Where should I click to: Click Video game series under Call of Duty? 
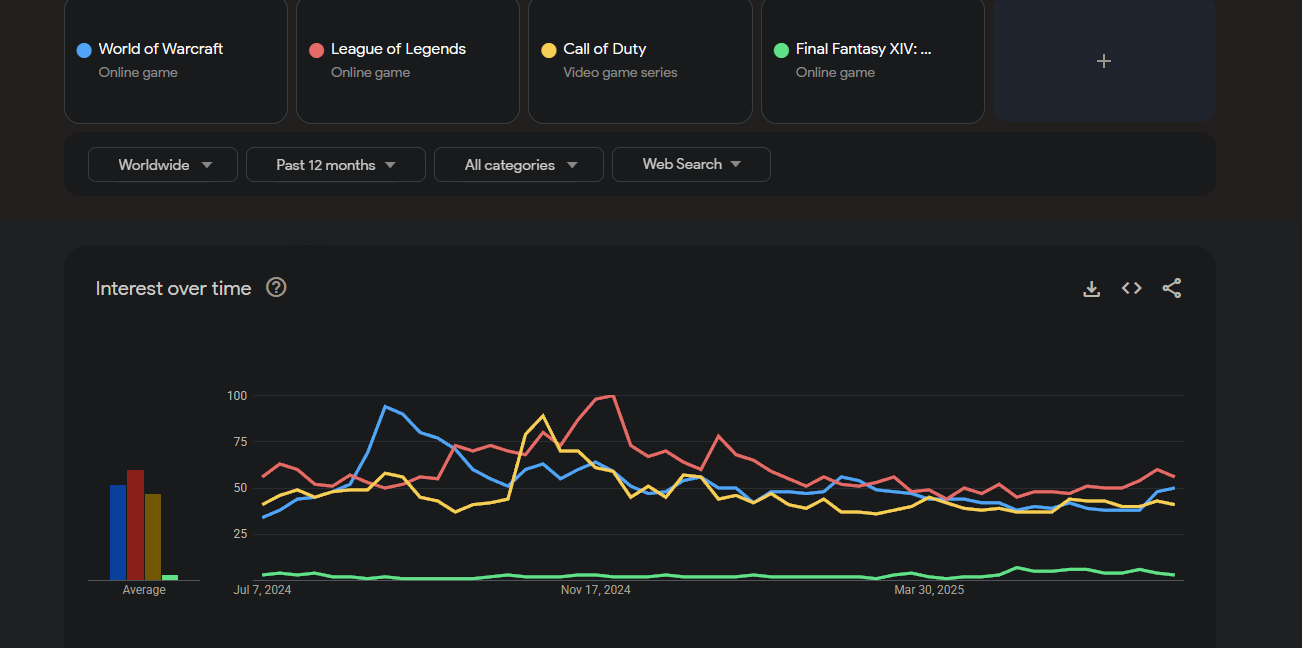(x=620, y=73)
